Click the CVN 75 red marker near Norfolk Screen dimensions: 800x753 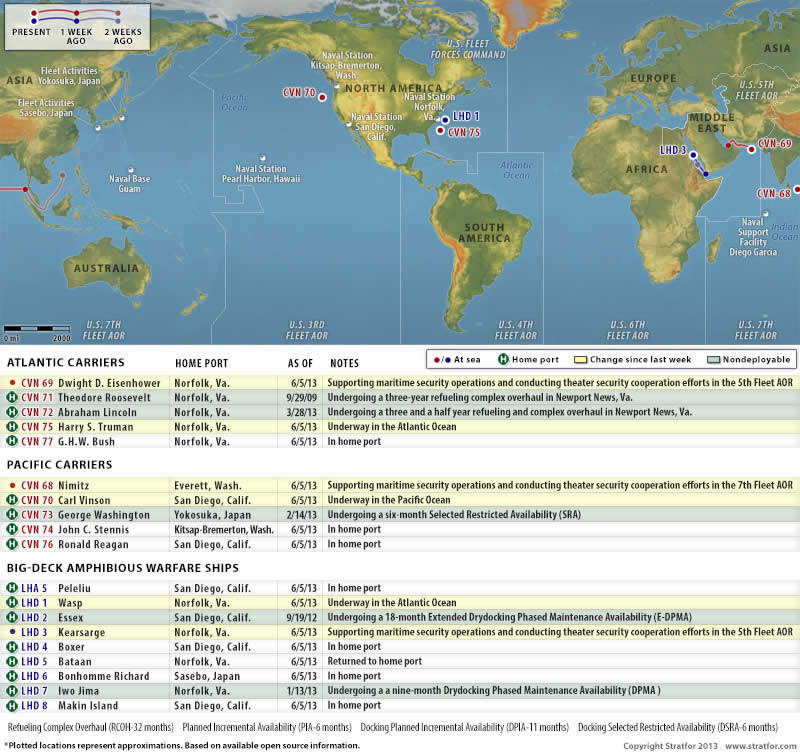click(x=441, y=132)
